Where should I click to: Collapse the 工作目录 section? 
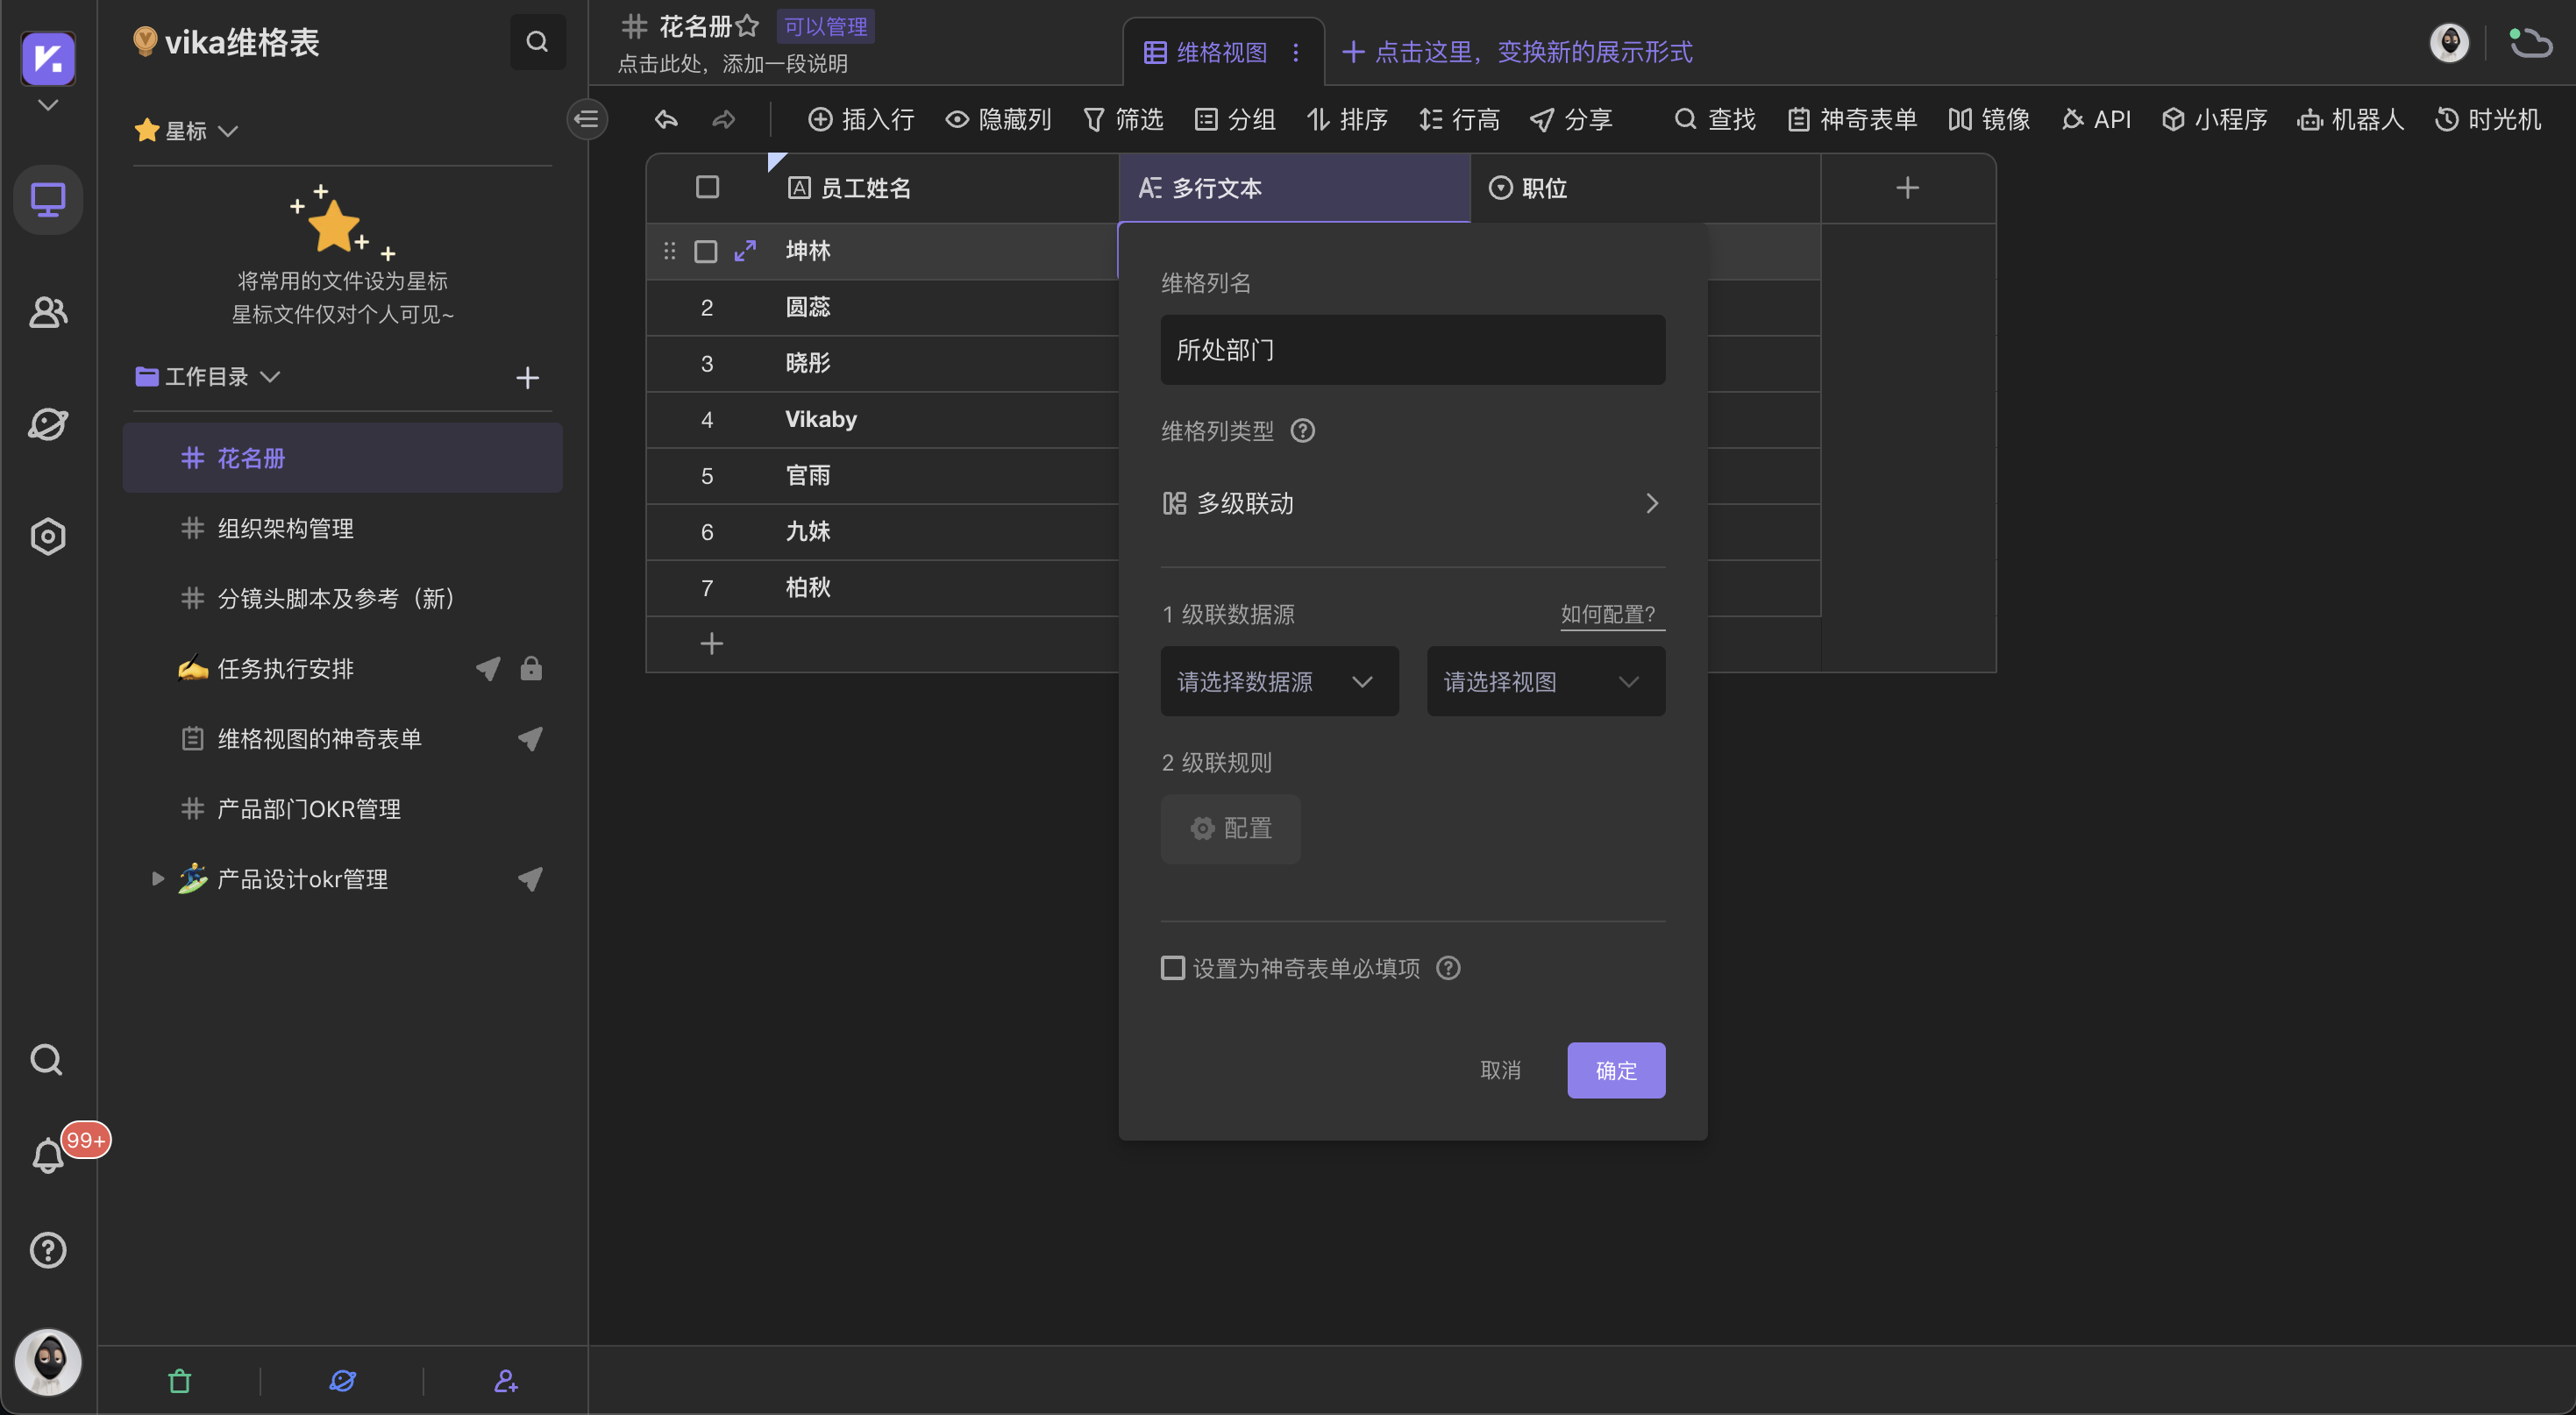[270, 377]
